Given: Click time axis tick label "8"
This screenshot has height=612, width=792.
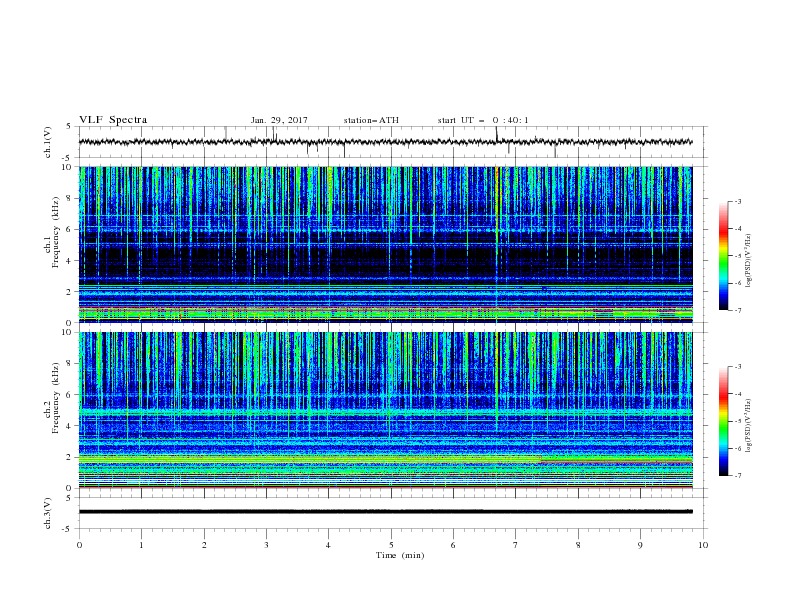Looking at the screenshot, I should 578,545.
